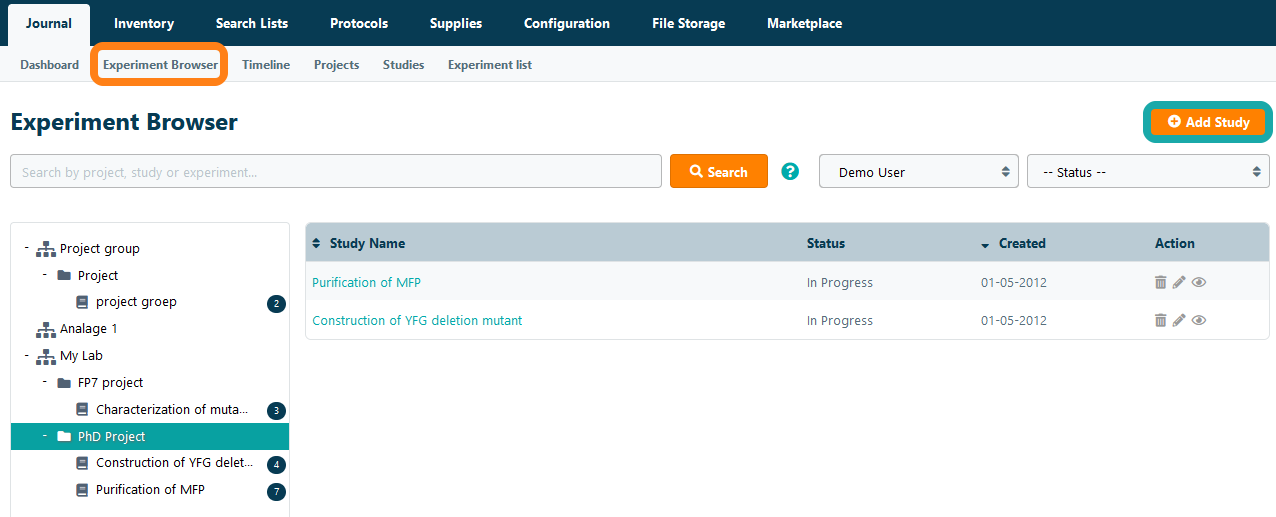Open the Timeline sub-tab

tap(265, 65)
